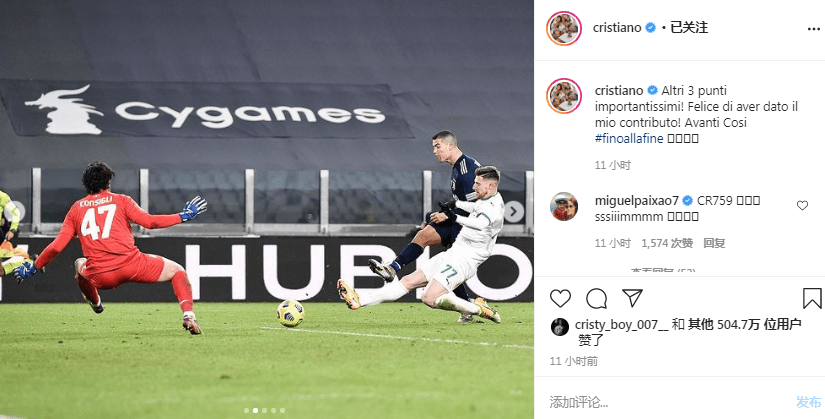This screenshot has width=825, height=419.
Task: View 1,574 次赞 likes on comment
Action: click(667, 243)
